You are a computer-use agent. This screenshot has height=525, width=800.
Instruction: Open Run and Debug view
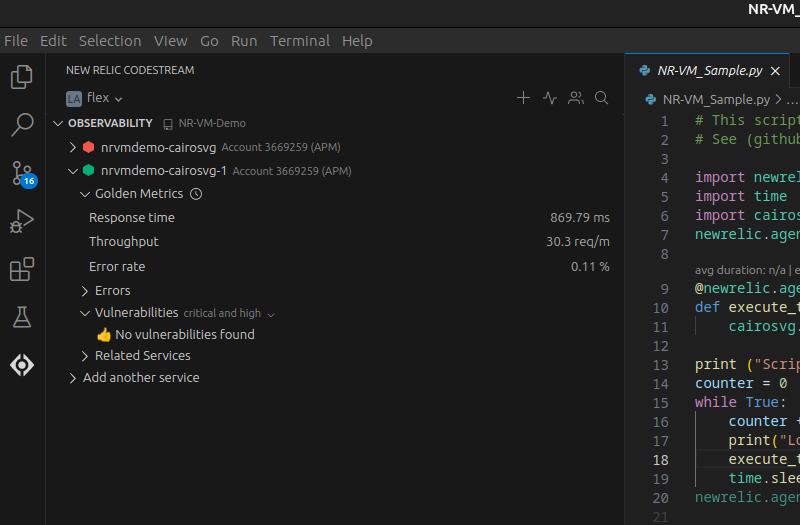coord(22,221)
